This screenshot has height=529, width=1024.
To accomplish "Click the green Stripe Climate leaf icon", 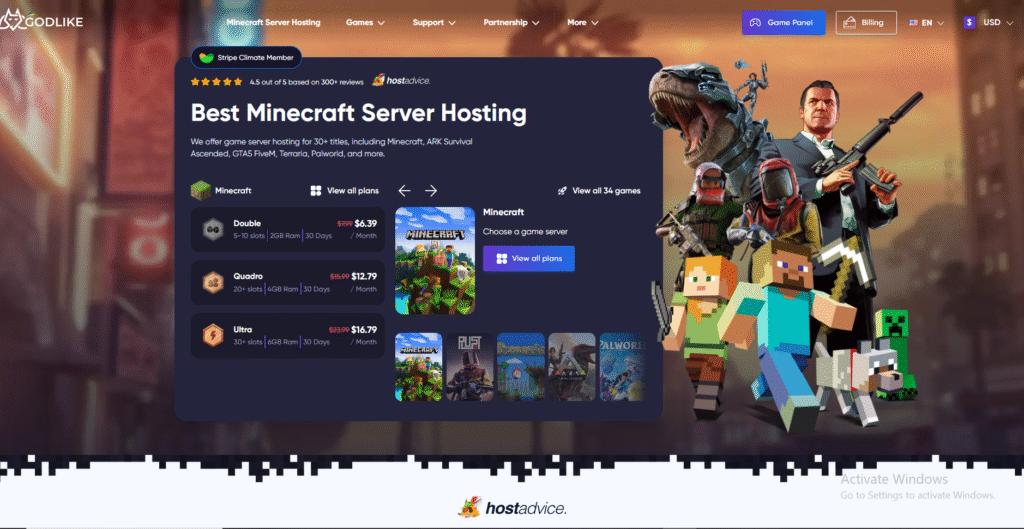I will (206, 57).
